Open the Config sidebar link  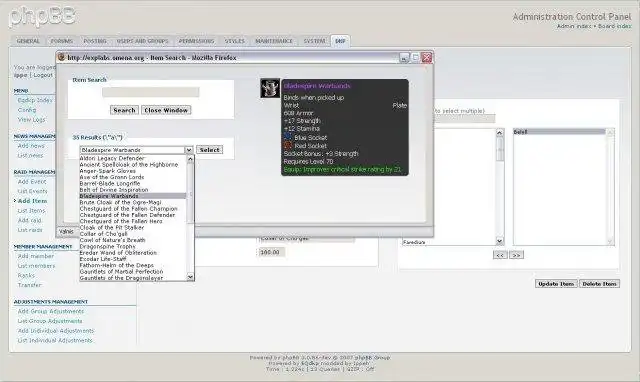[x=27, y=110]
